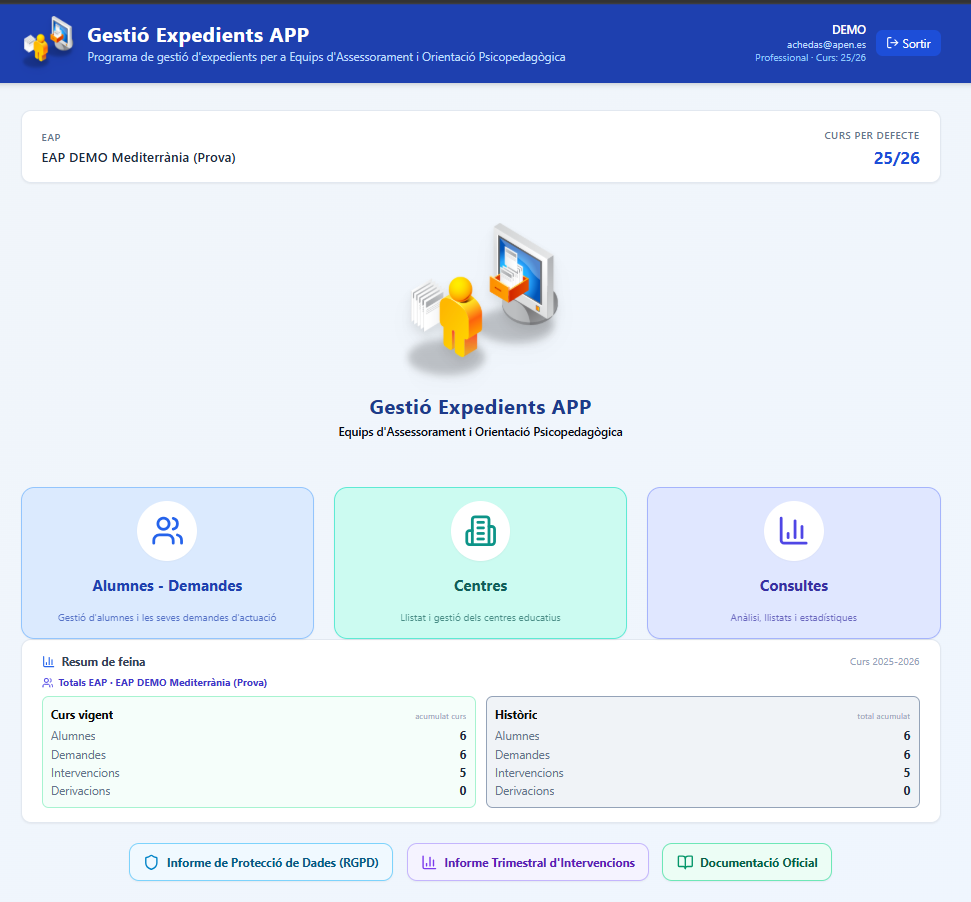This screenshot has height=902, width=971.
Task: Click 'Anàlisi, llistats i estadístiques' description
Action: click(x=794, y=617)
